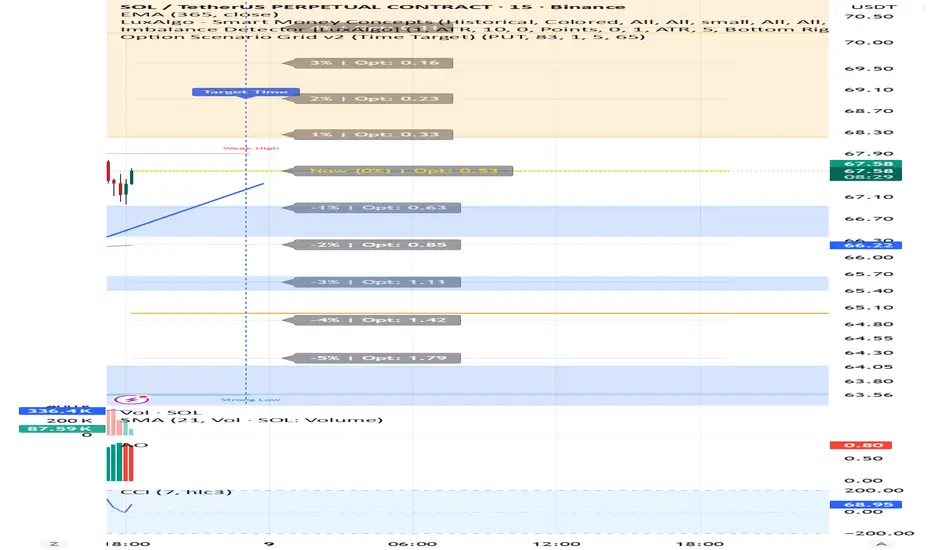Image resolution: width=932 pixels, height=550 pixels.
Task: Click the '-2% | Opt: 0.85' label
Action: 371,245
